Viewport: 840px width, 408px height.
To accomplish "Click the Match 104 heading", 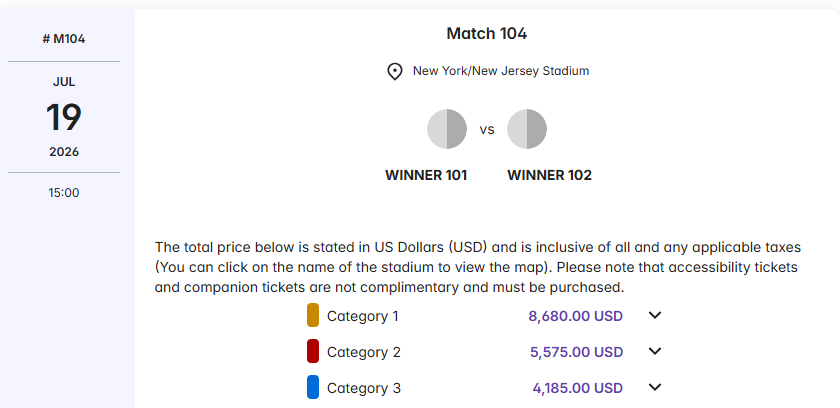I will tap(487, 34).
